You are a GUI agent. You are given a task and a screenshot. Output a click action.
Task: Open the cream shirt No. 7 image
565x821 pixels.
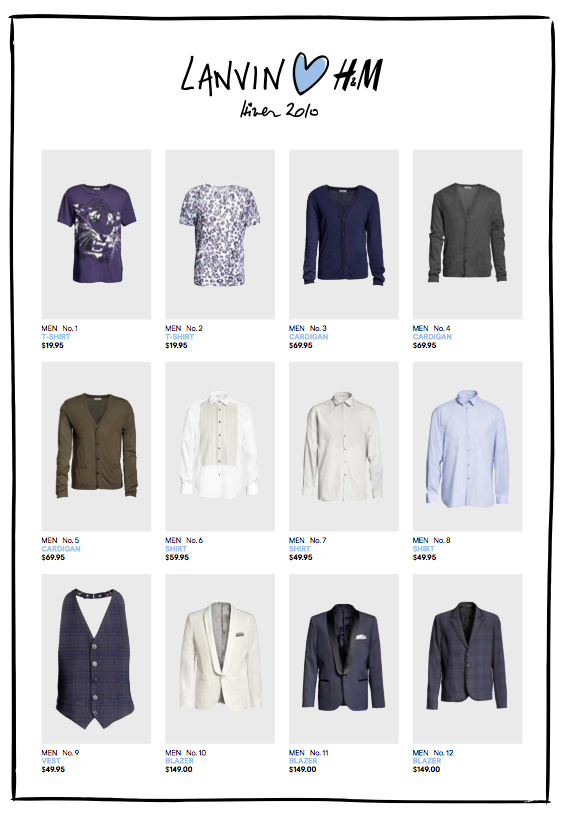click(344, 447)
